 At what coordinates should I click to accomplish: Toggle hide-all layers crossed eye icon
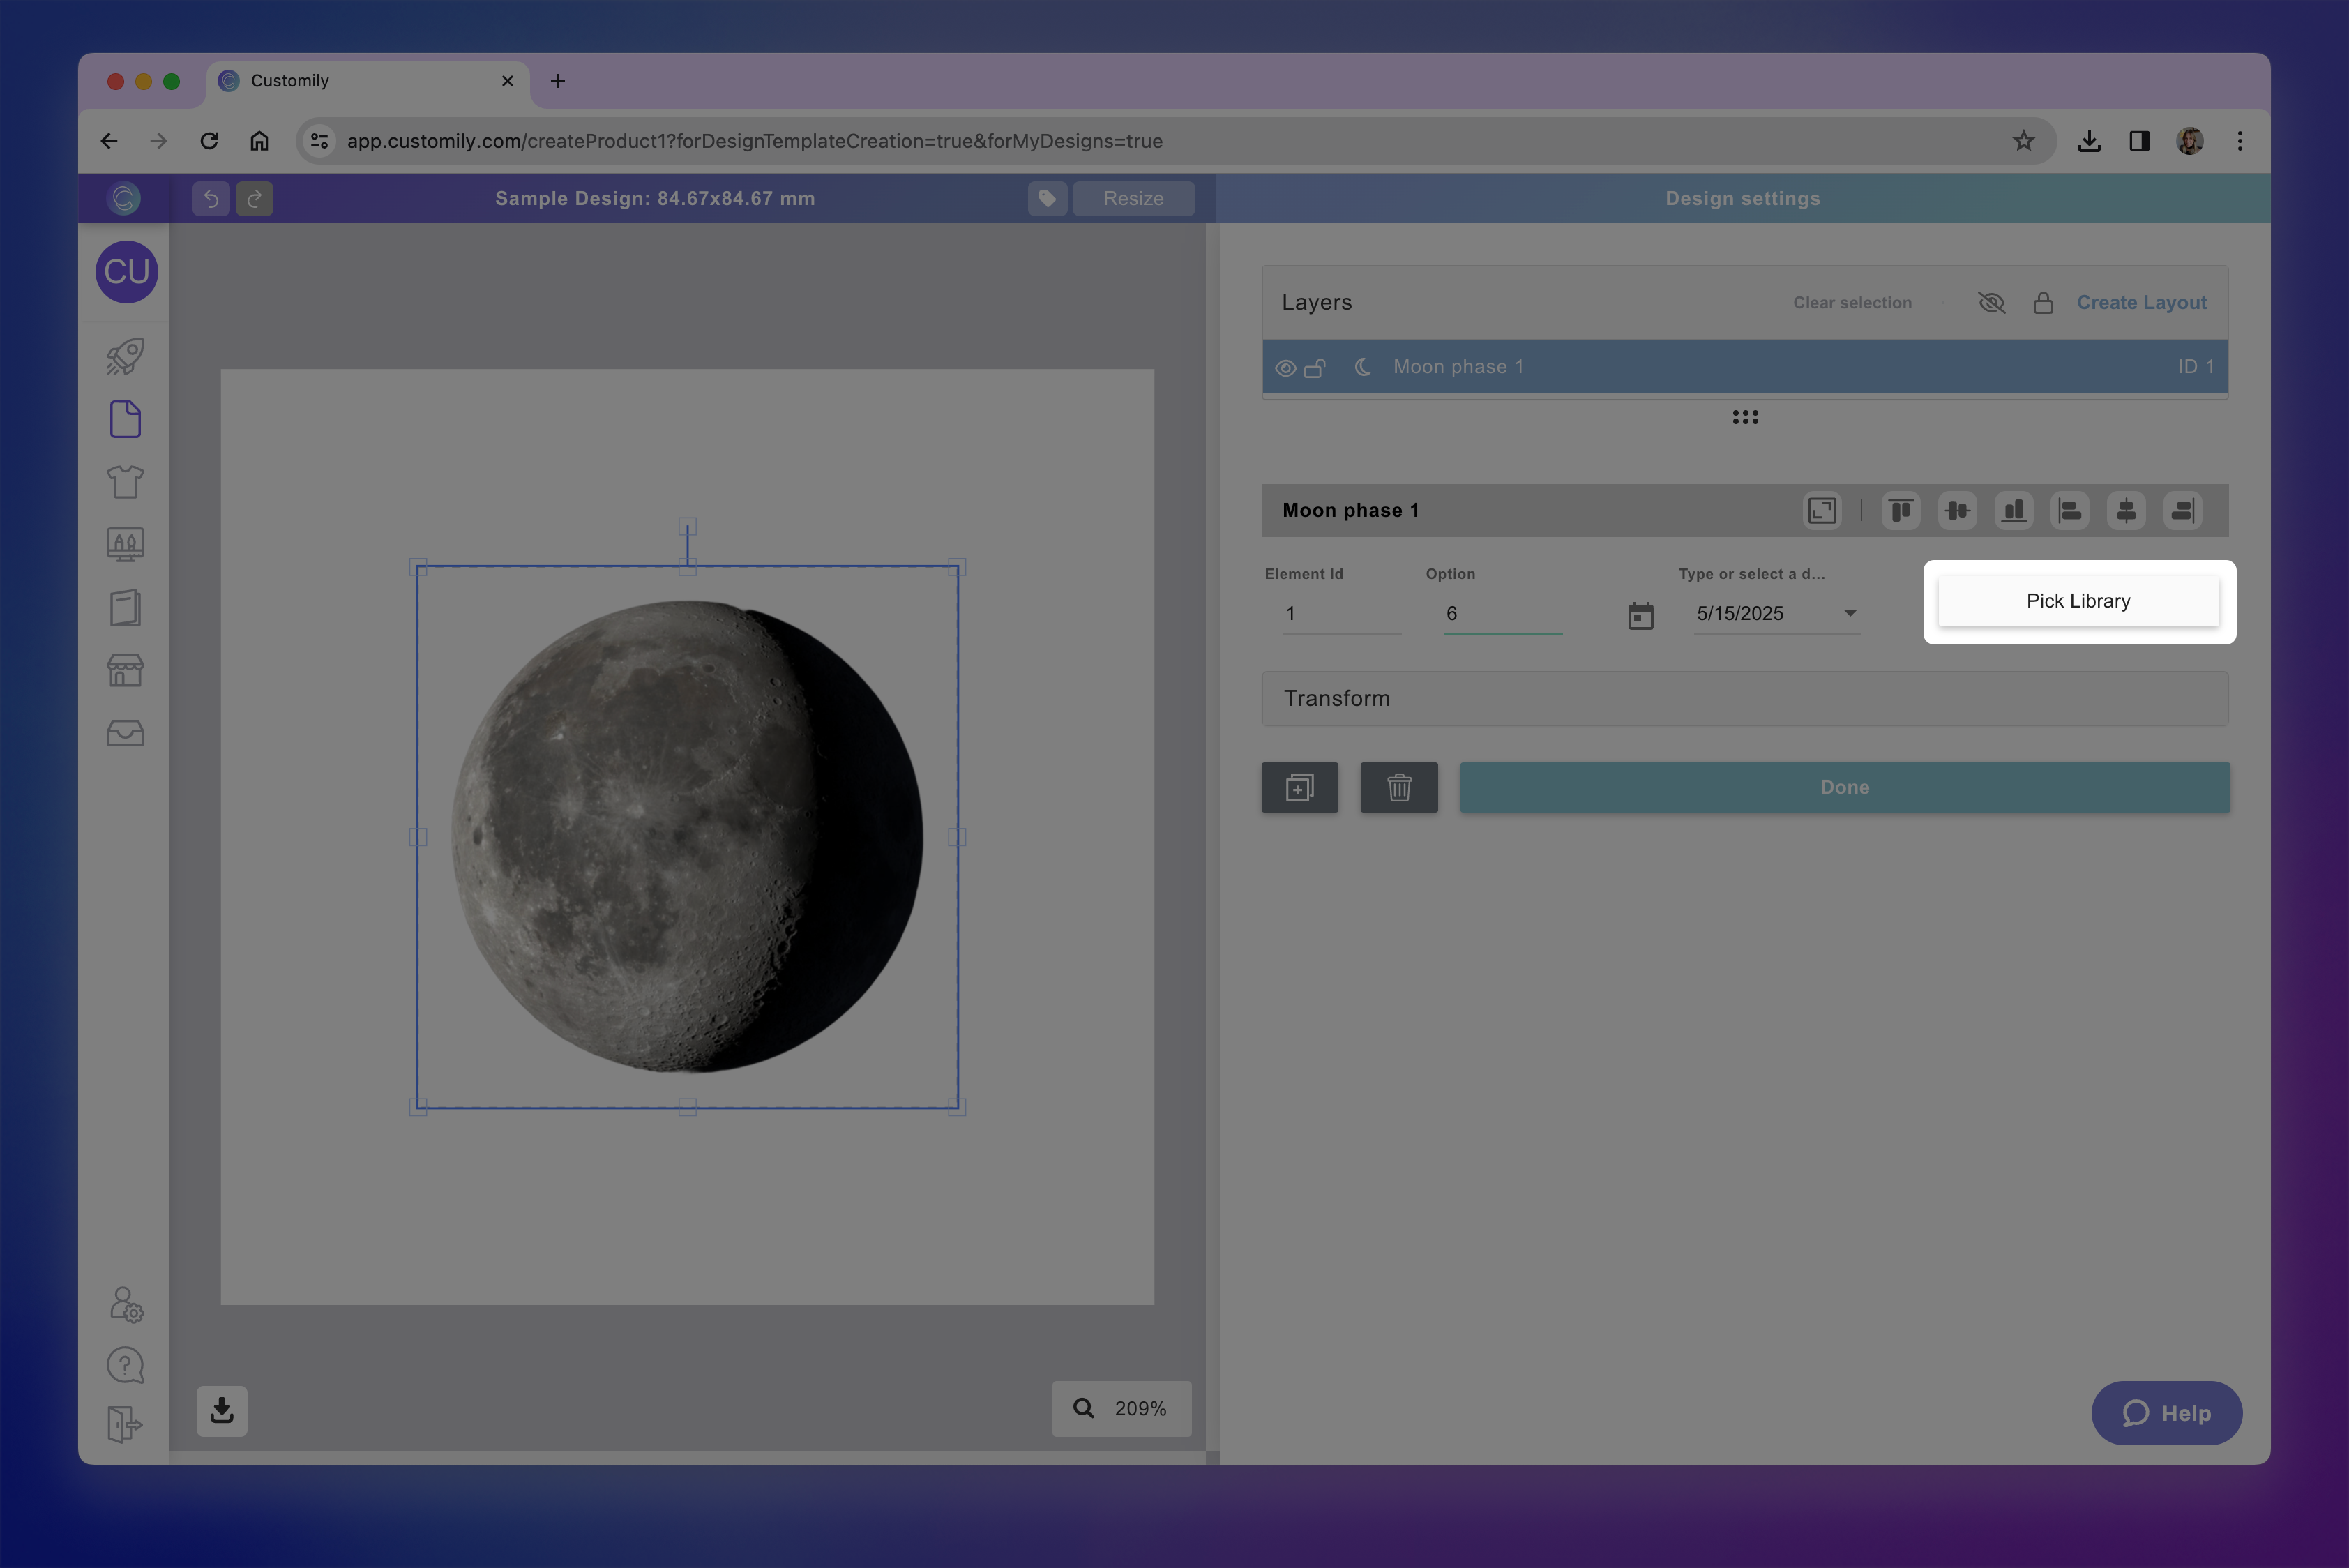tap(1991, 302)
